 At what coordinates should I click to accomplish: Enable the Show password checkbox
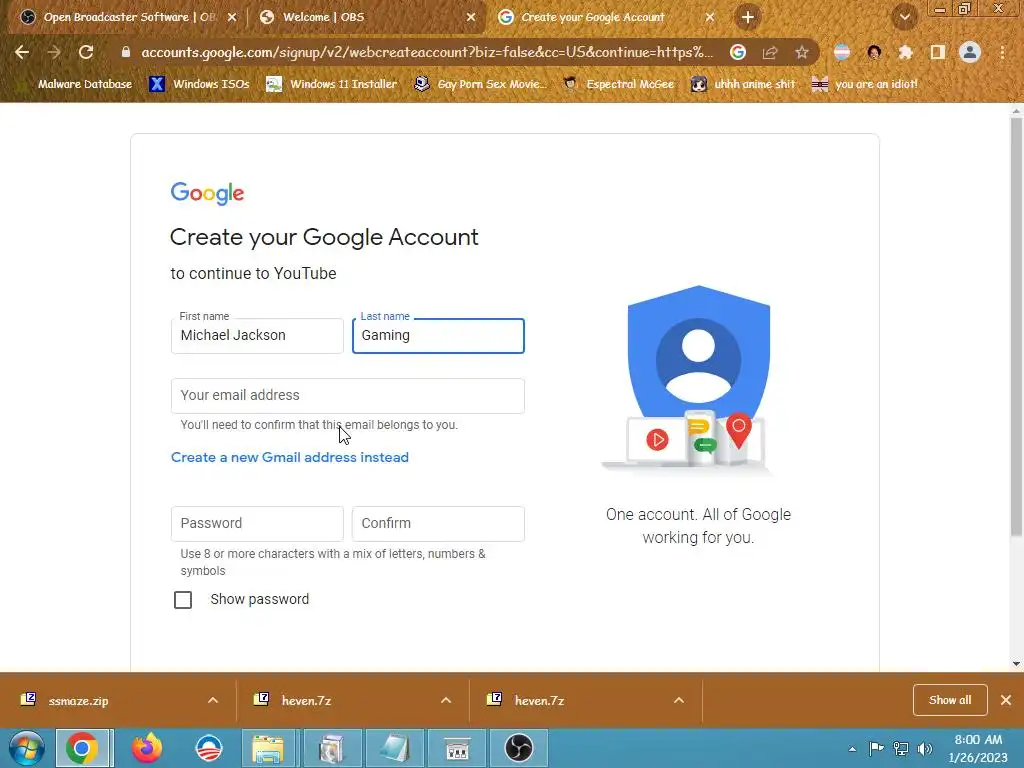(183, 600)
